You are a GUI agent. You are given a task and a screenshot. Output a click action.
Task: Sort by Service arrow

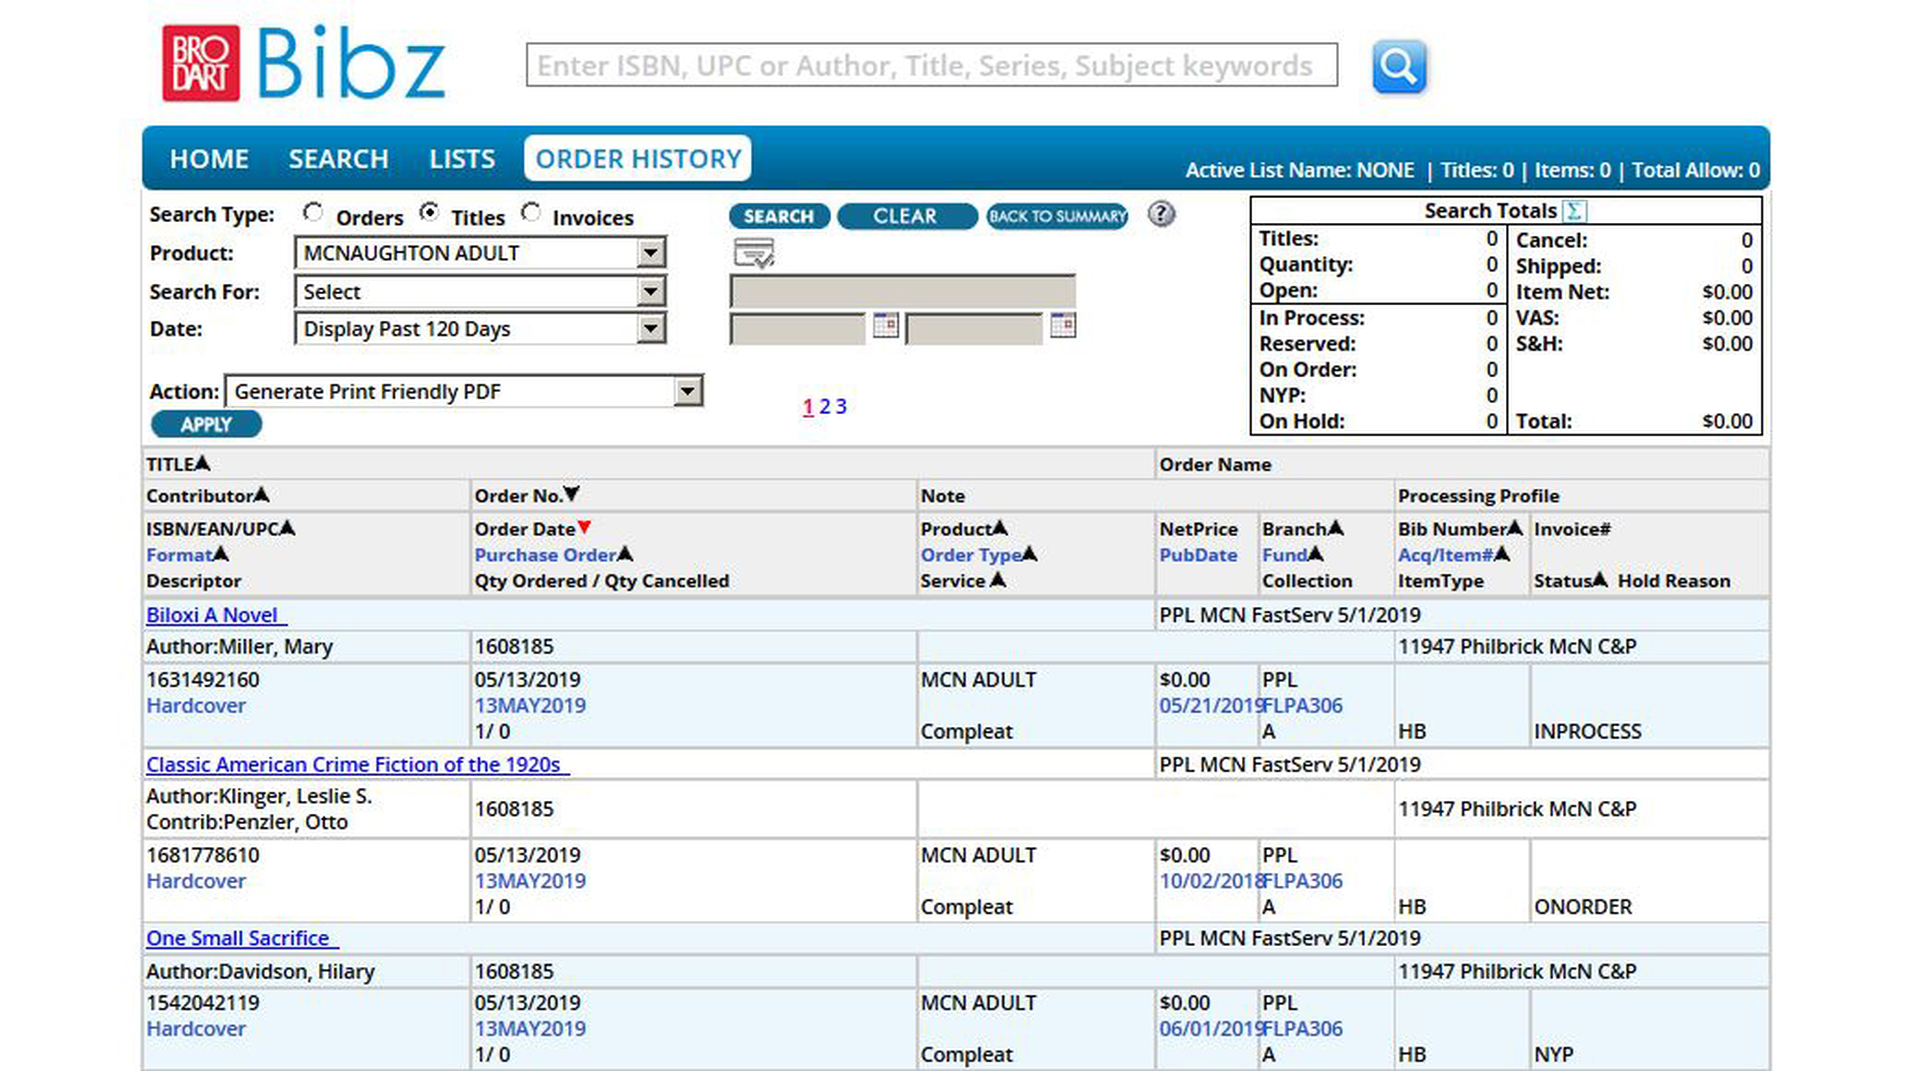pyautogui.click(x=997, y=579)
